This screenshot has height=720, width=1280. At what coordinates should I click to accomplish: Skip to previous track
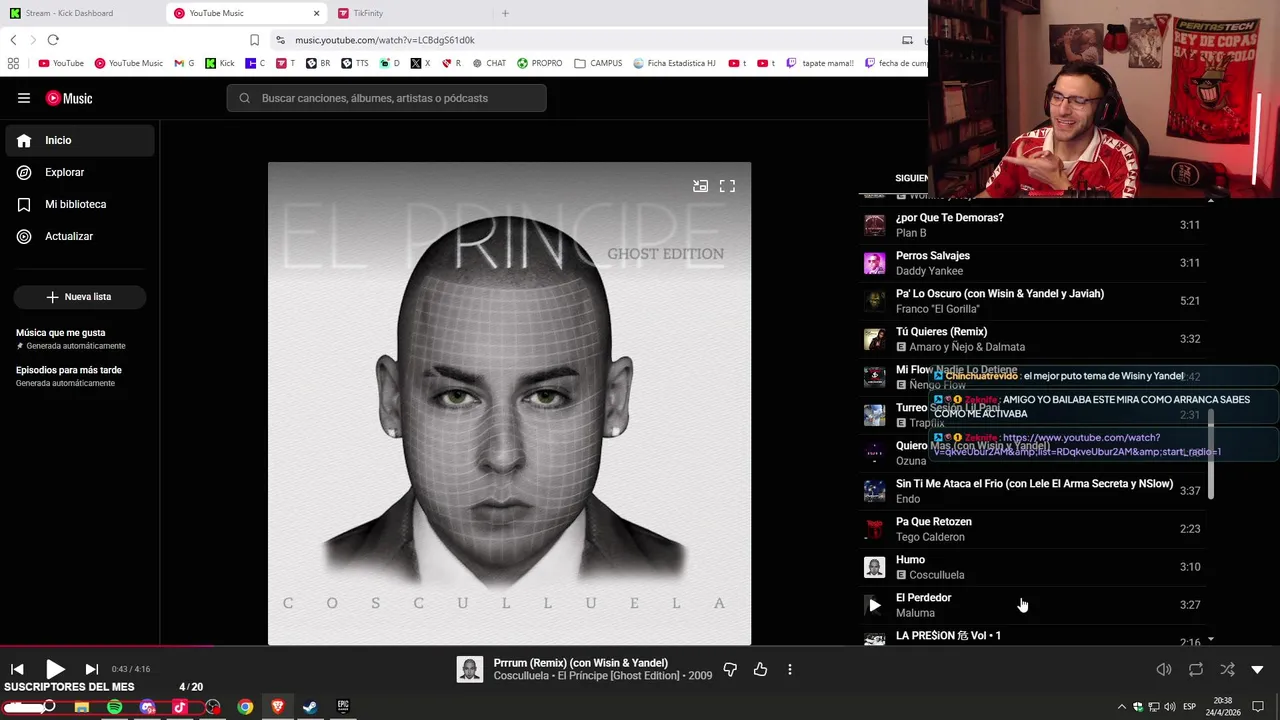pyautogui.click(x=17, y=669)
